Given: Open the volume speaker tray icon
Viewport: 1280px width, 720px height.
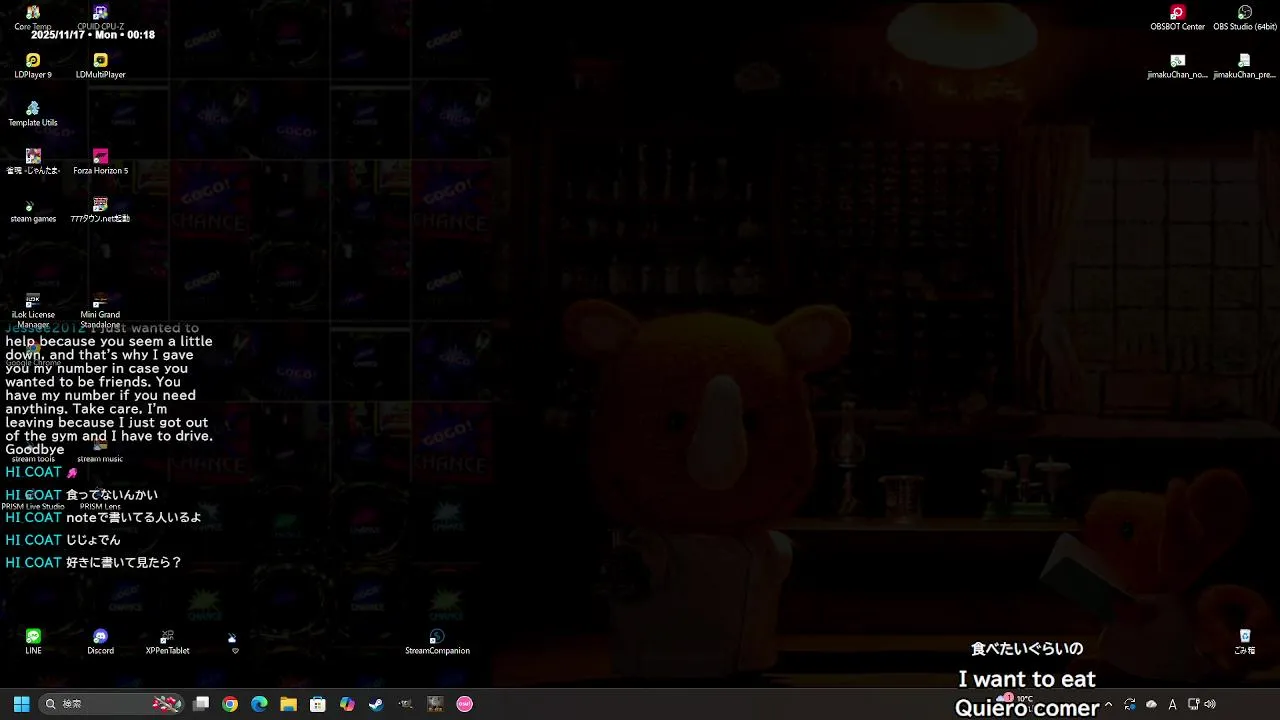Looking at the screenshot, I should 1209,705.
